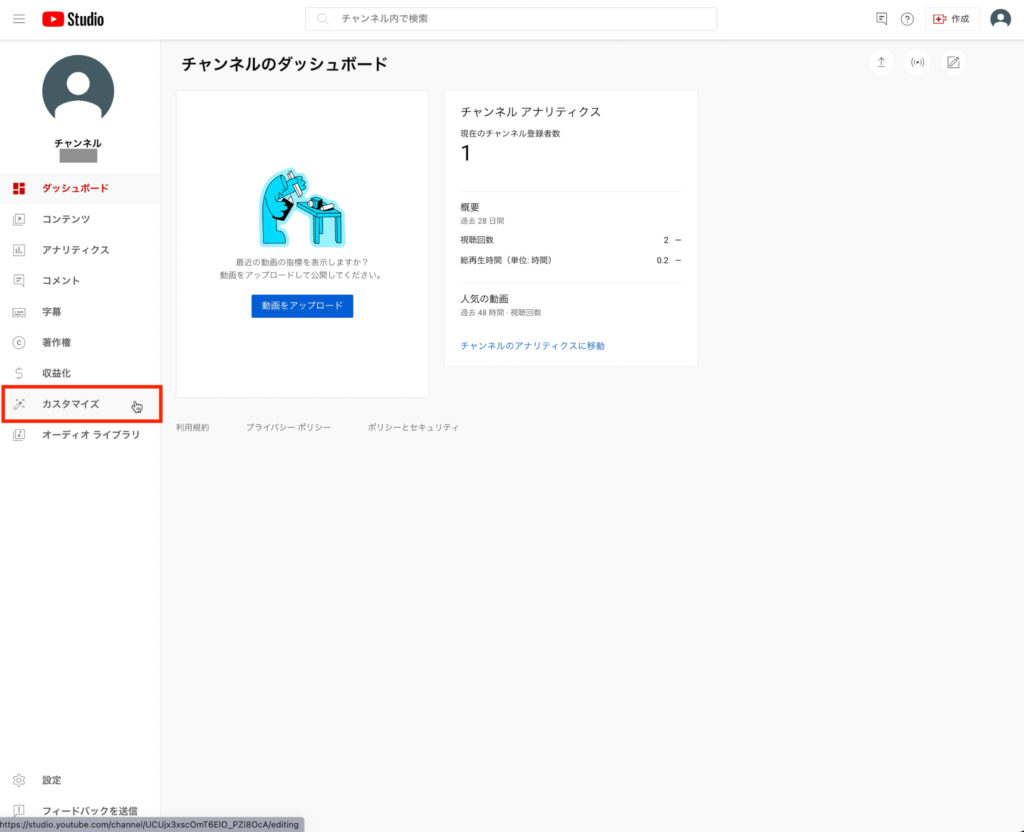Click the YouTube Studio logo
The image size is (1024, 832).
[73, 19]
